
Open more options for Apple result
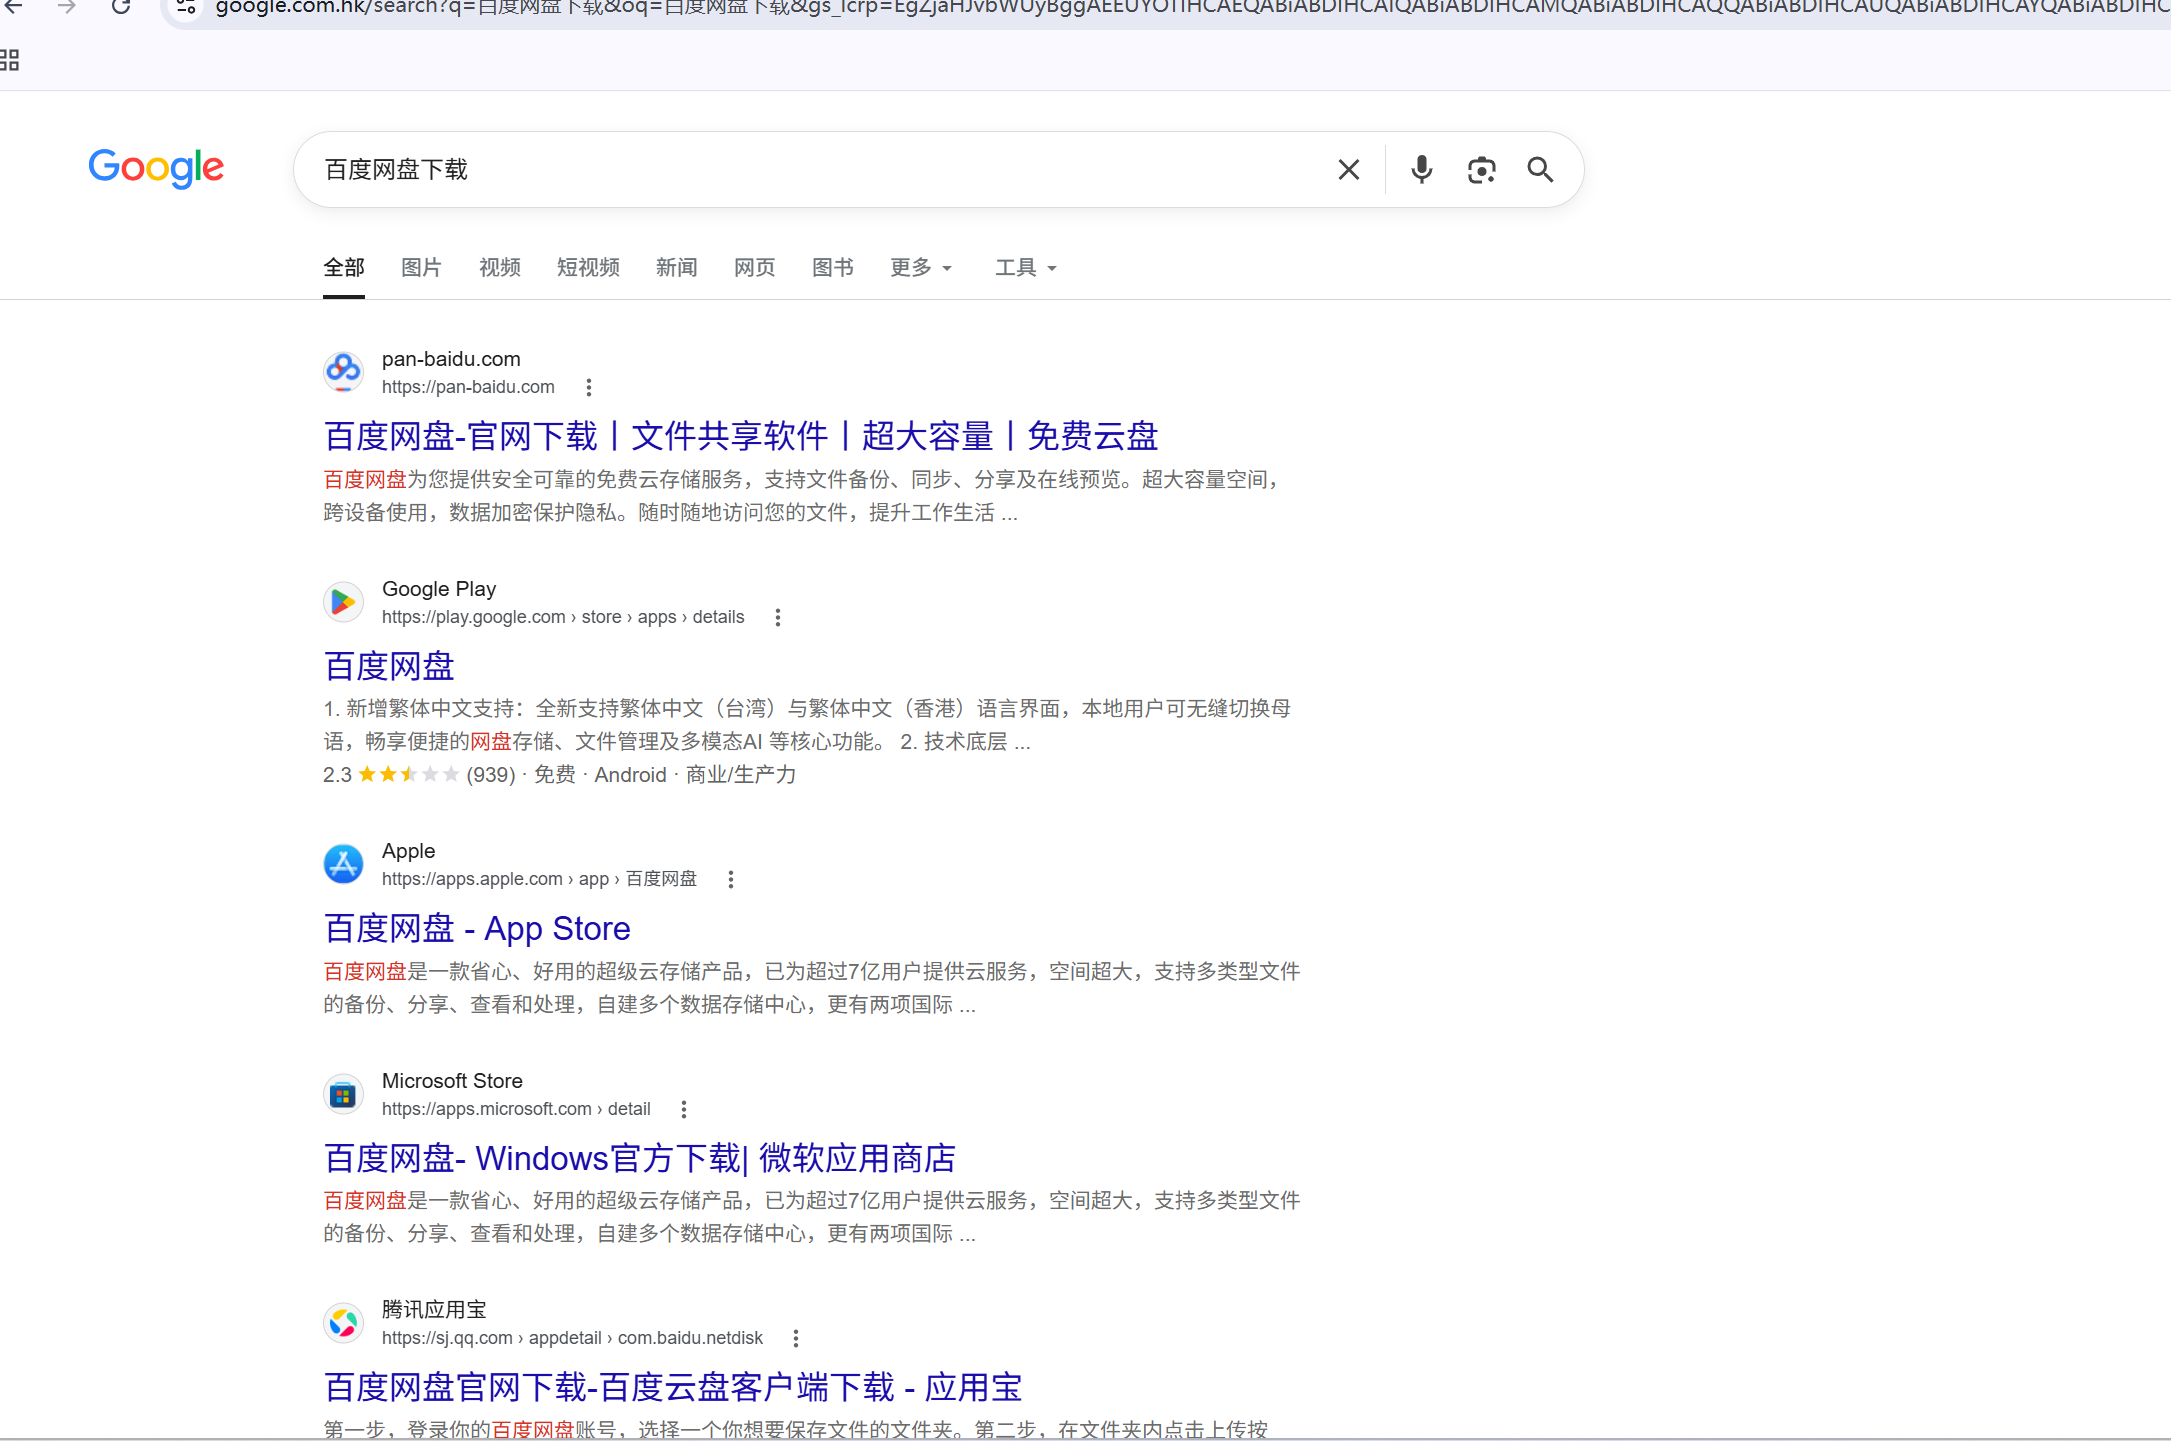731,879
